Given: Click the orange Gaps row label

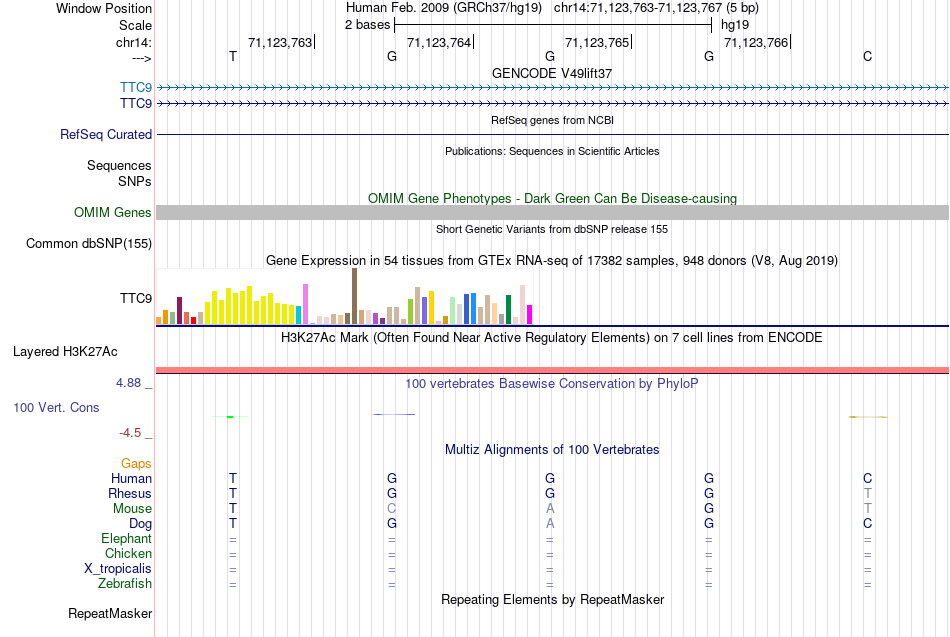Looking at the screenshot, I should coord(136,464).
